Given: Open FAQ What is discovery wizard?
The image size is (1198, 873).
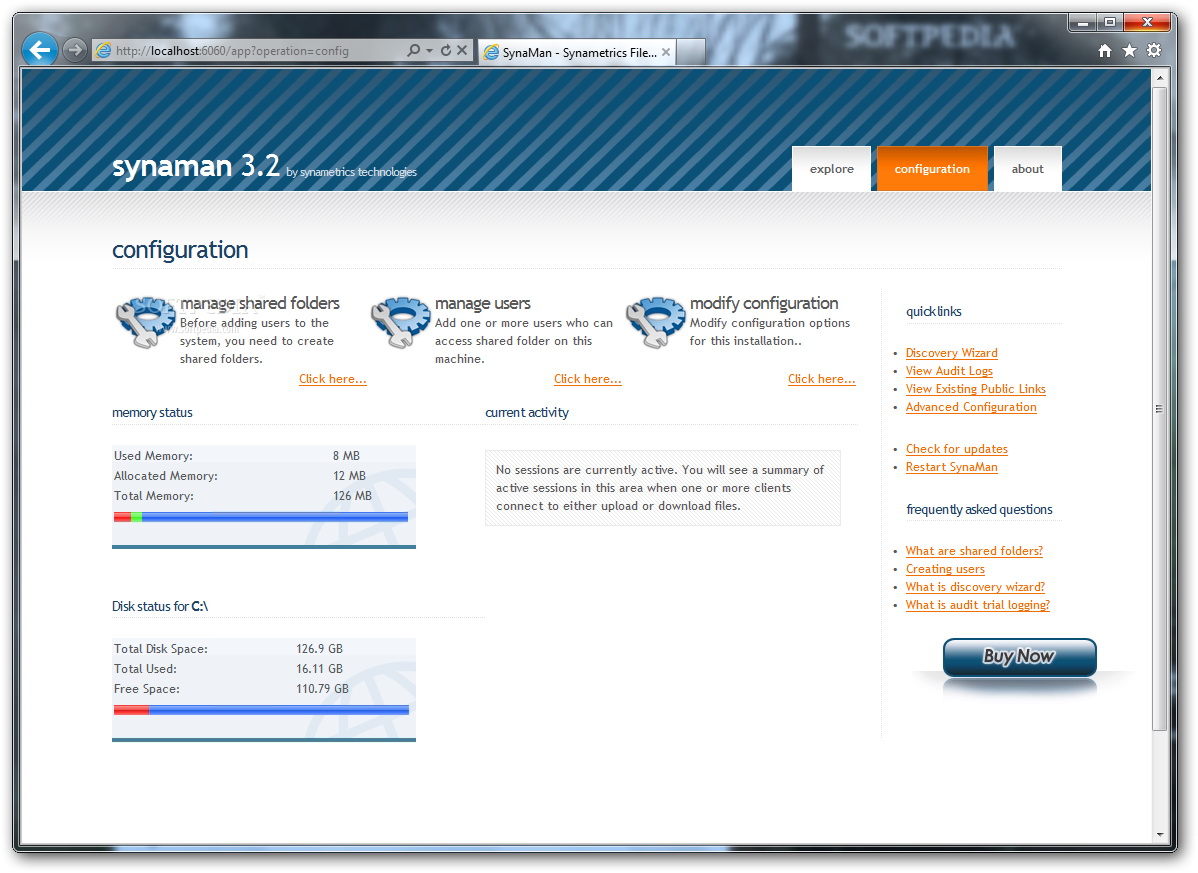Looking at the screenshot, I should point(975,587).
